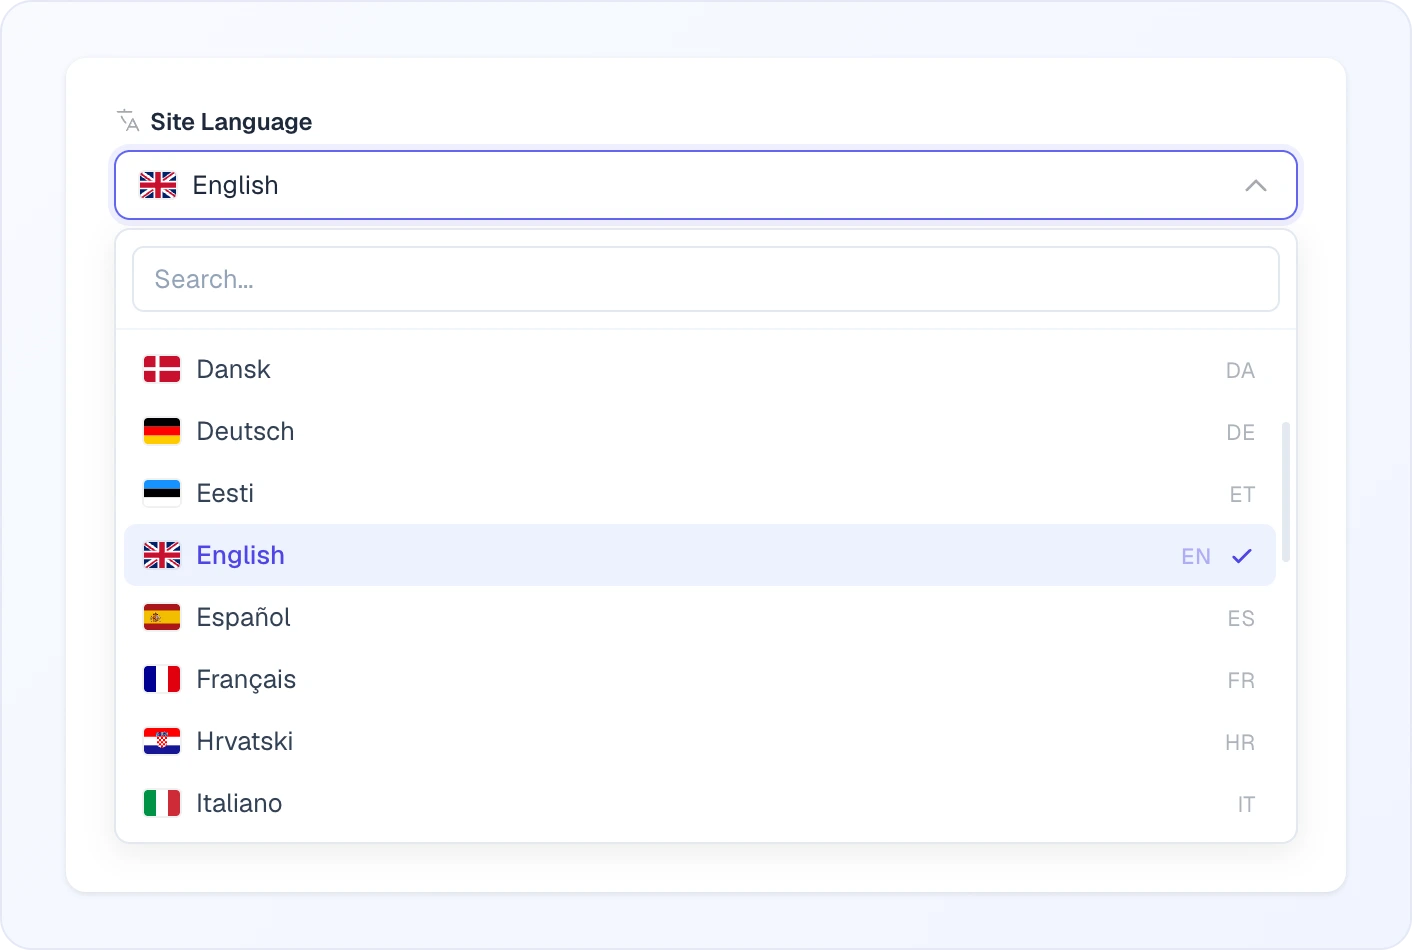Click the UK flag in the English row
This screenshot has width=1412, height=950.
pyautogui.click(x=162, y=555)
